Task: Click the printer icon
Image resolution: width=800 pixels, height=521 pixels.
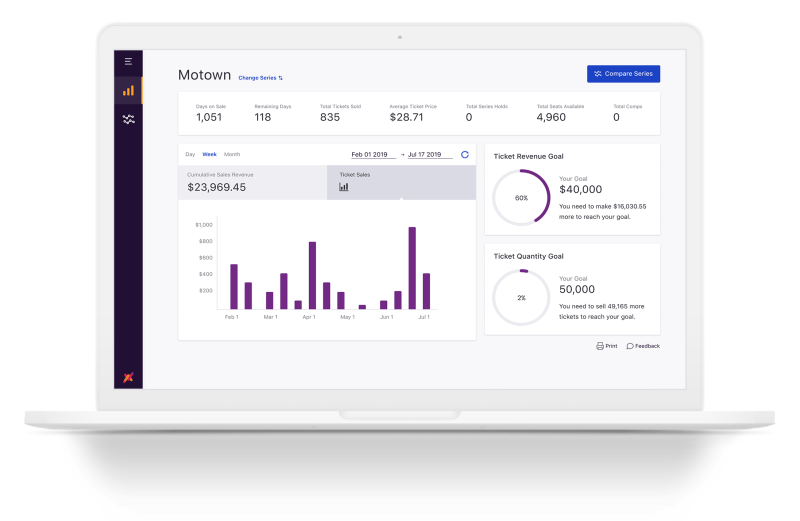Action: coord(600,346)
